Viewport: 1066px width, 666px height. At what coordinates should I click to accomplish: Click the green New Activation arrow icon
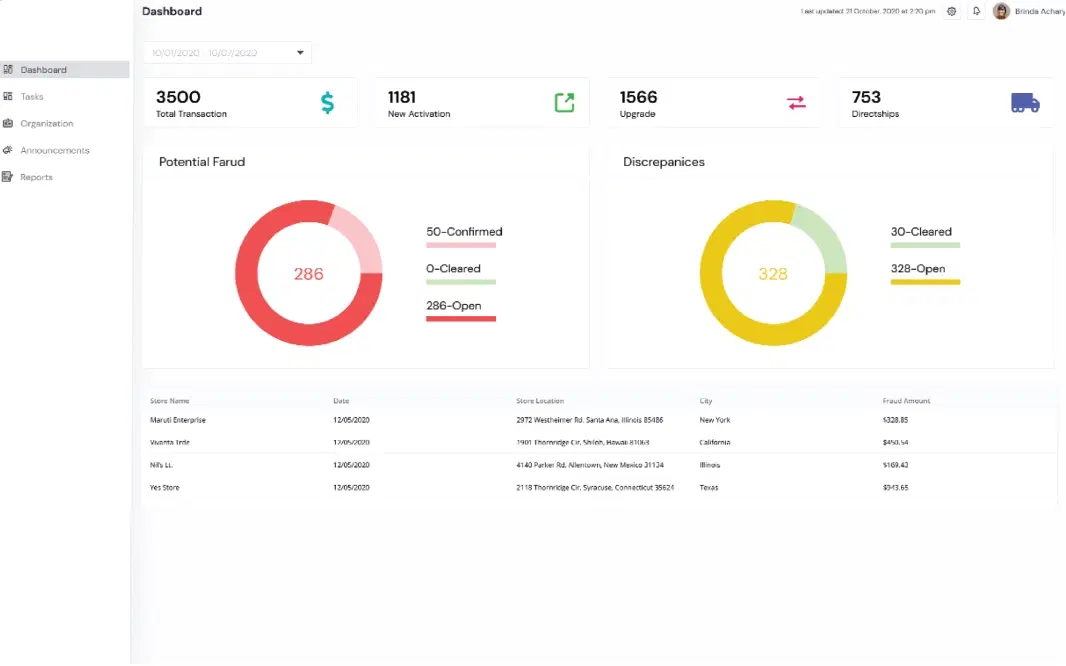pyautogui.click(x=564, y=103)
